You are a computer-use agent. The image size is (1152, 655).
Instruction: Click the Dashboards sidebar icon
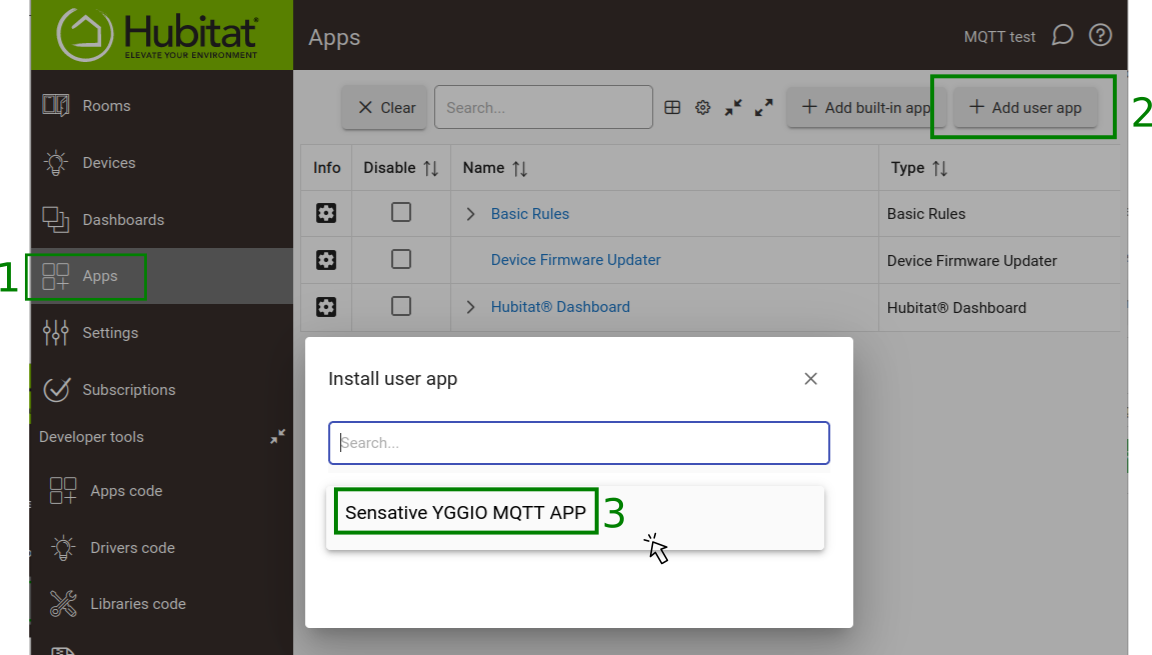click(x=56, y=220)
